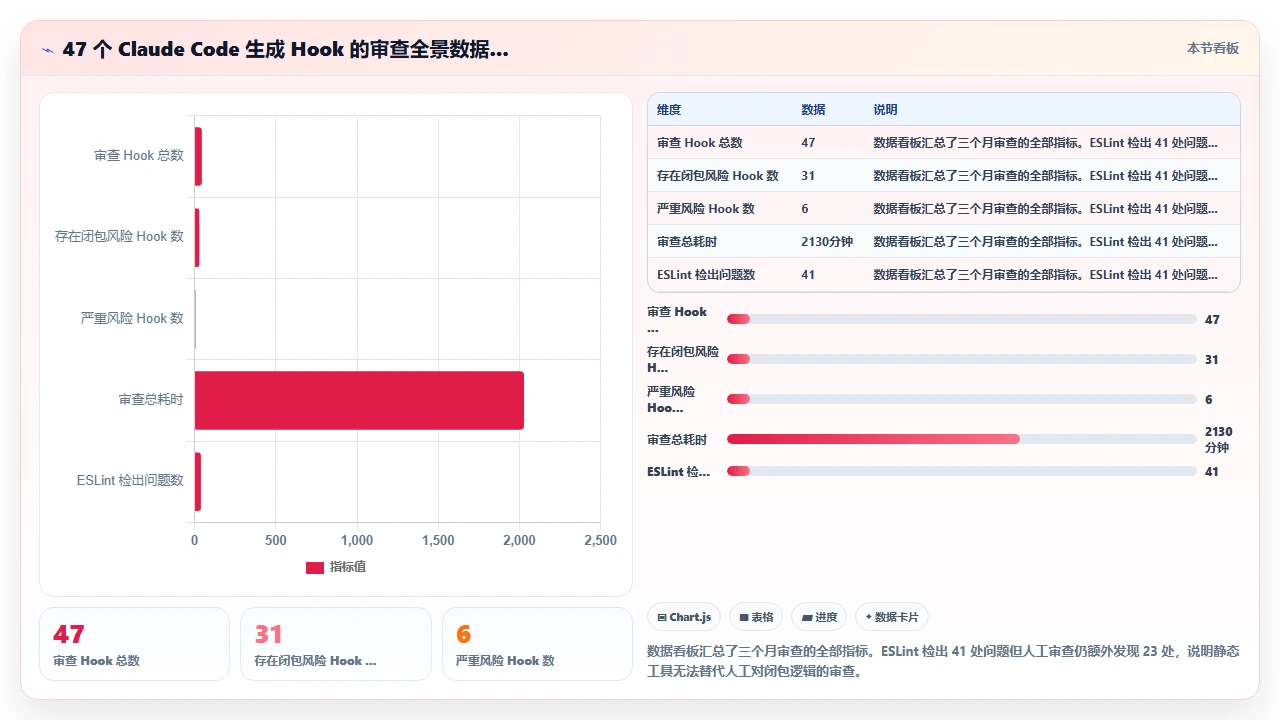Select the 存在闭包风险 Hook 数 table cell

pyautogui.click(x=718, y=176)
